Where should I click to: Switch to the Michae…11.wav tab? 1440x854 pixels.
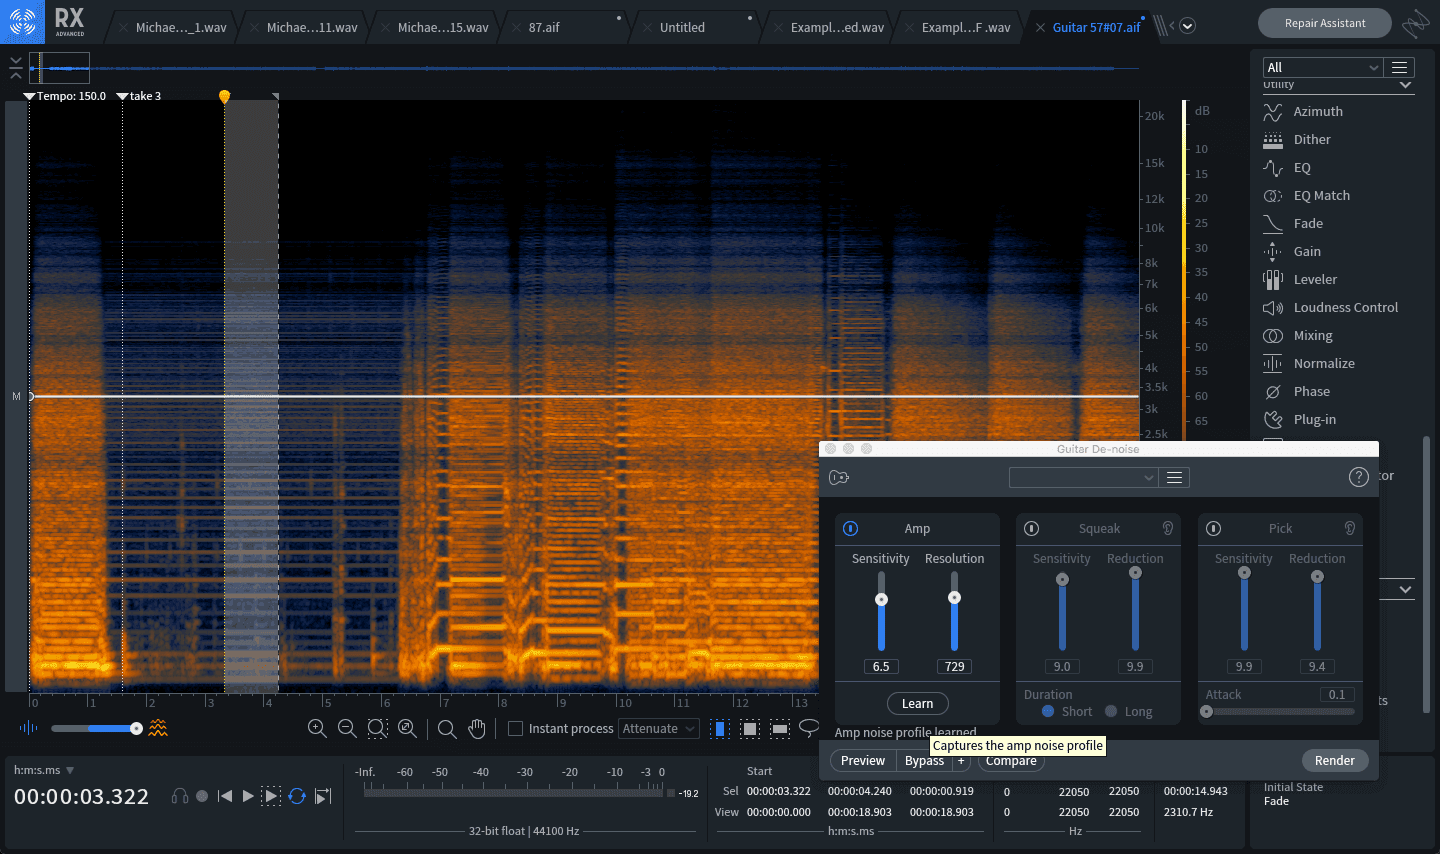click(x=312, y=28)
